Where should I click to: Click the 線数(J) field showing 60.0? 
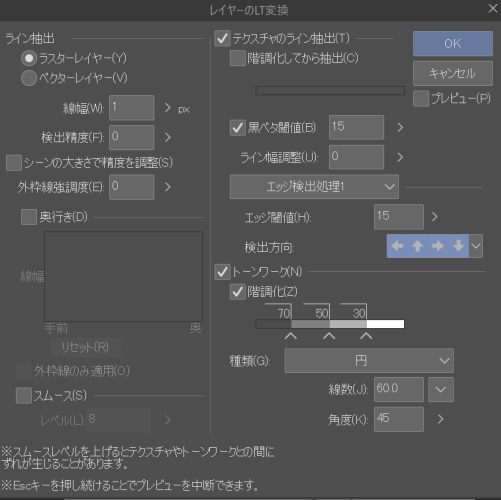(399, 390)
